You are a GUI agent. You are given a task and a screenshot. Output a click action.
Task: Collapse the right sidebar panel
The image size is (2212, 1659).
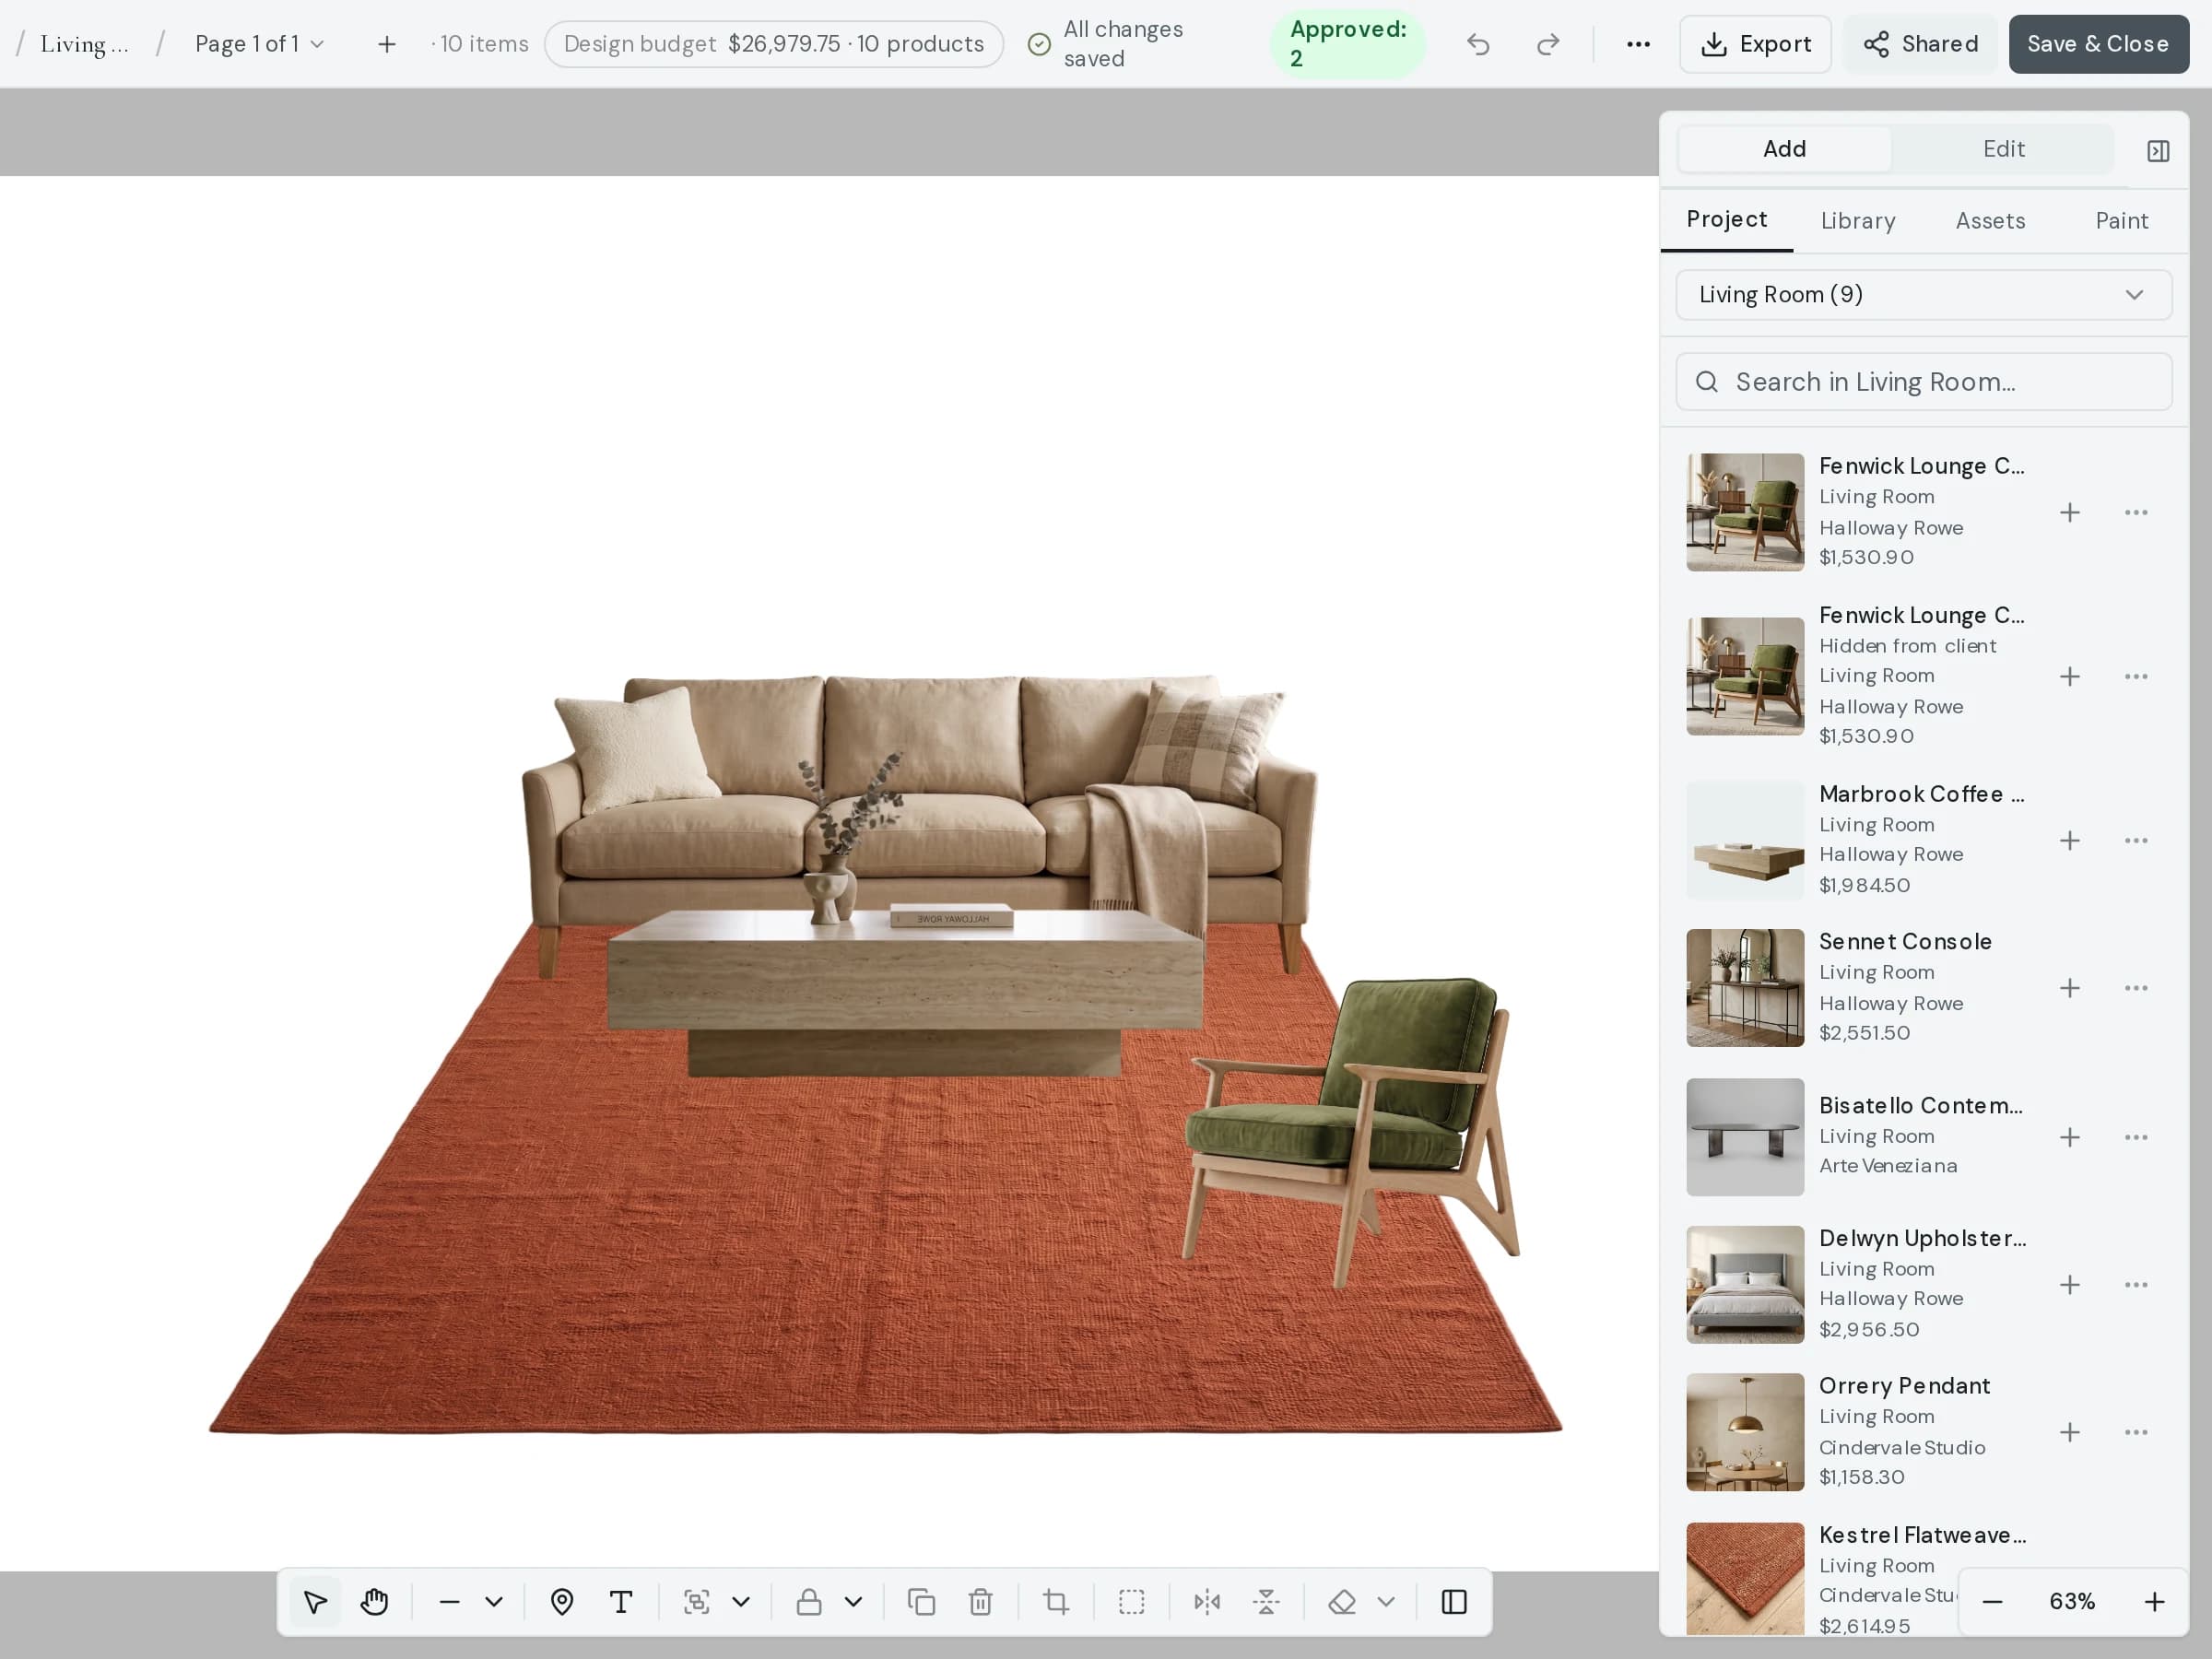(2158, 151)
